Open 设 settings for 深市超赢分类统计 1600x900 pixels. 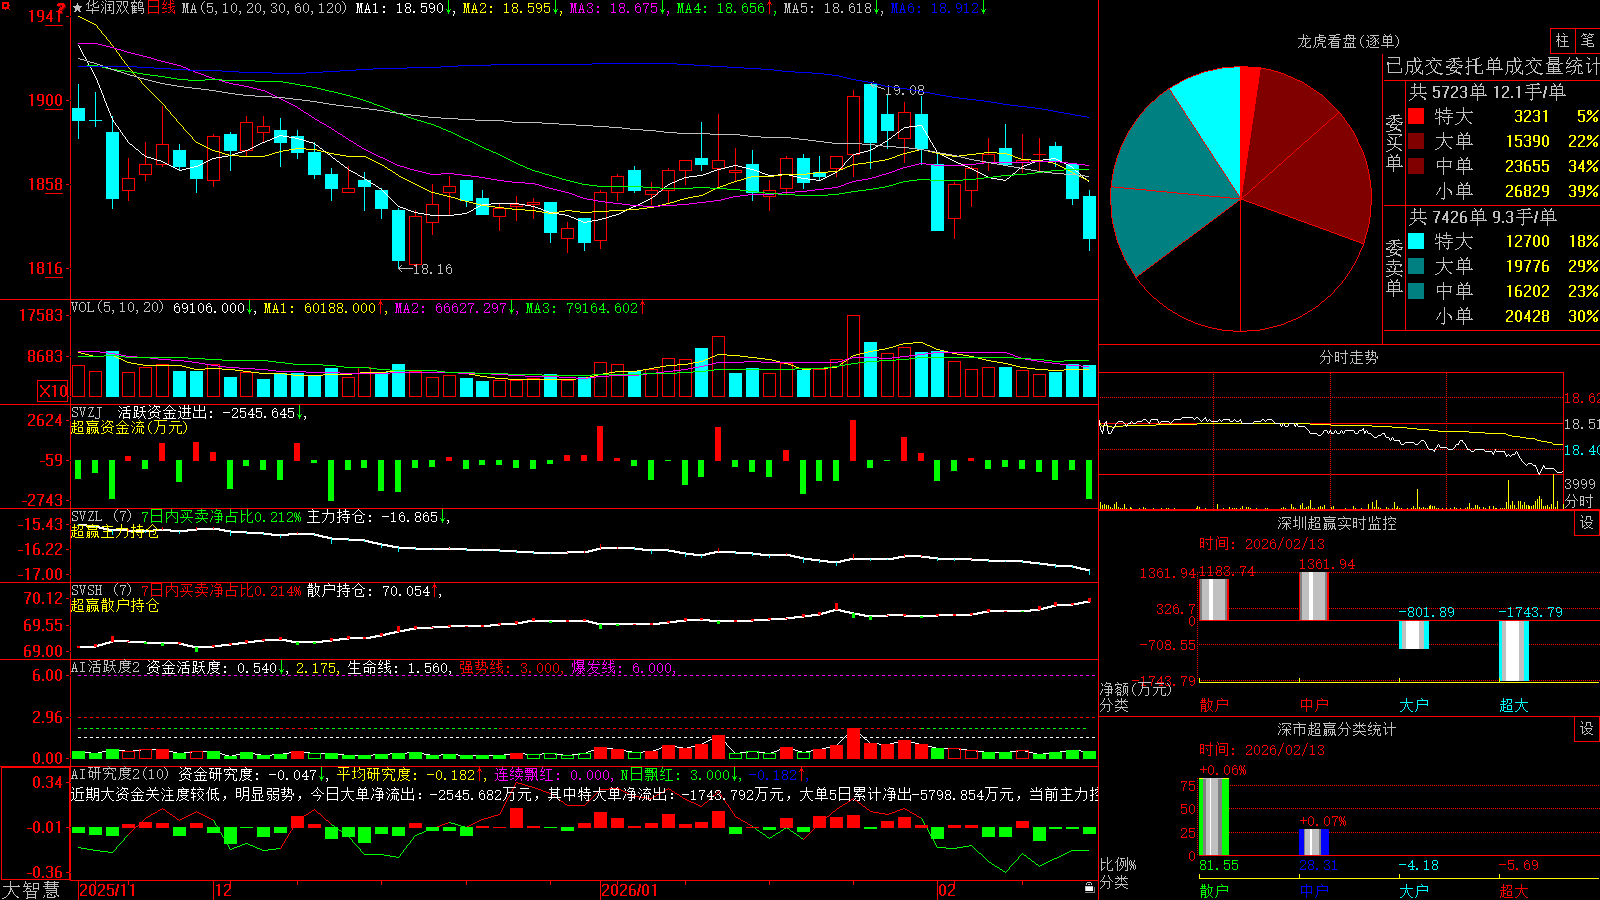pyautogui.click(x=1586, y=729)
